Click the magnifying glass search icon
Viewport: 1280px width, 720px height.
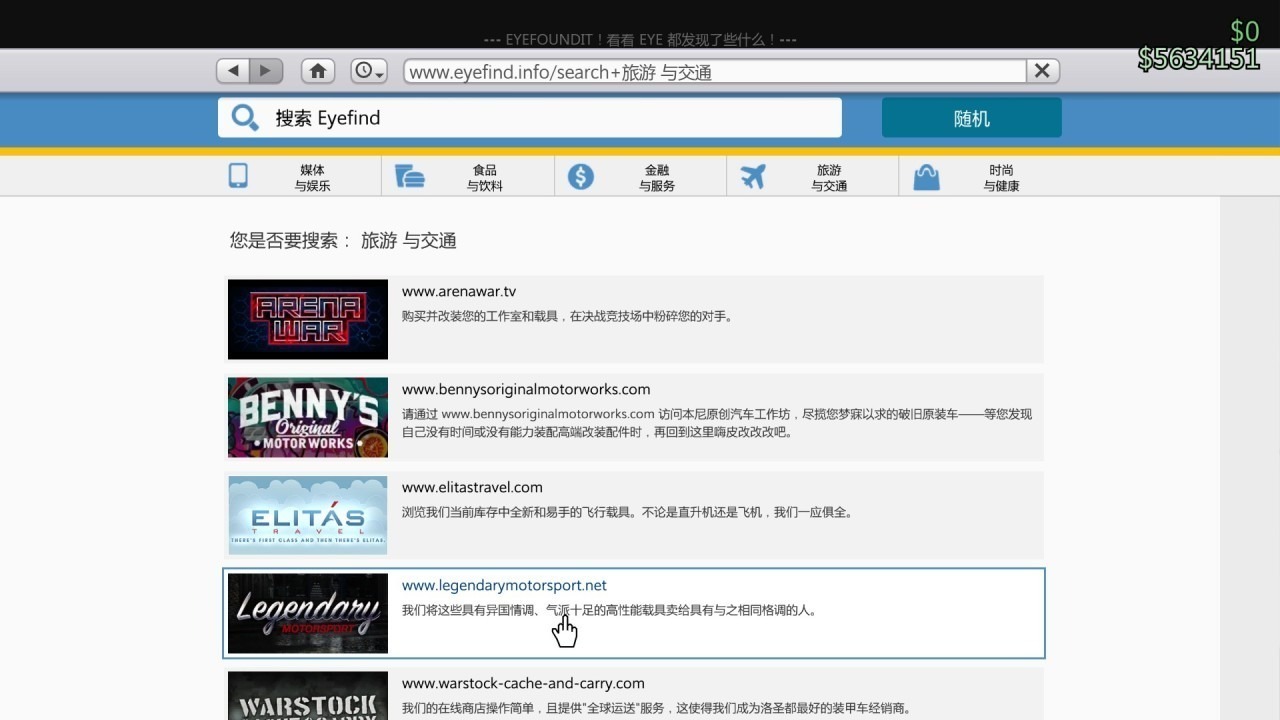[245, 118]
